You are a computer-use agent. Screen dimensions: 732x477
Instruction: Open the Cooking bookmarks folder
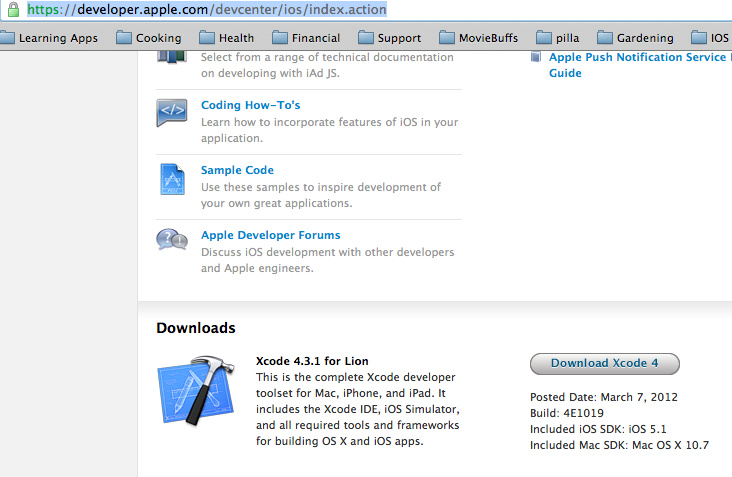point(148,38)
